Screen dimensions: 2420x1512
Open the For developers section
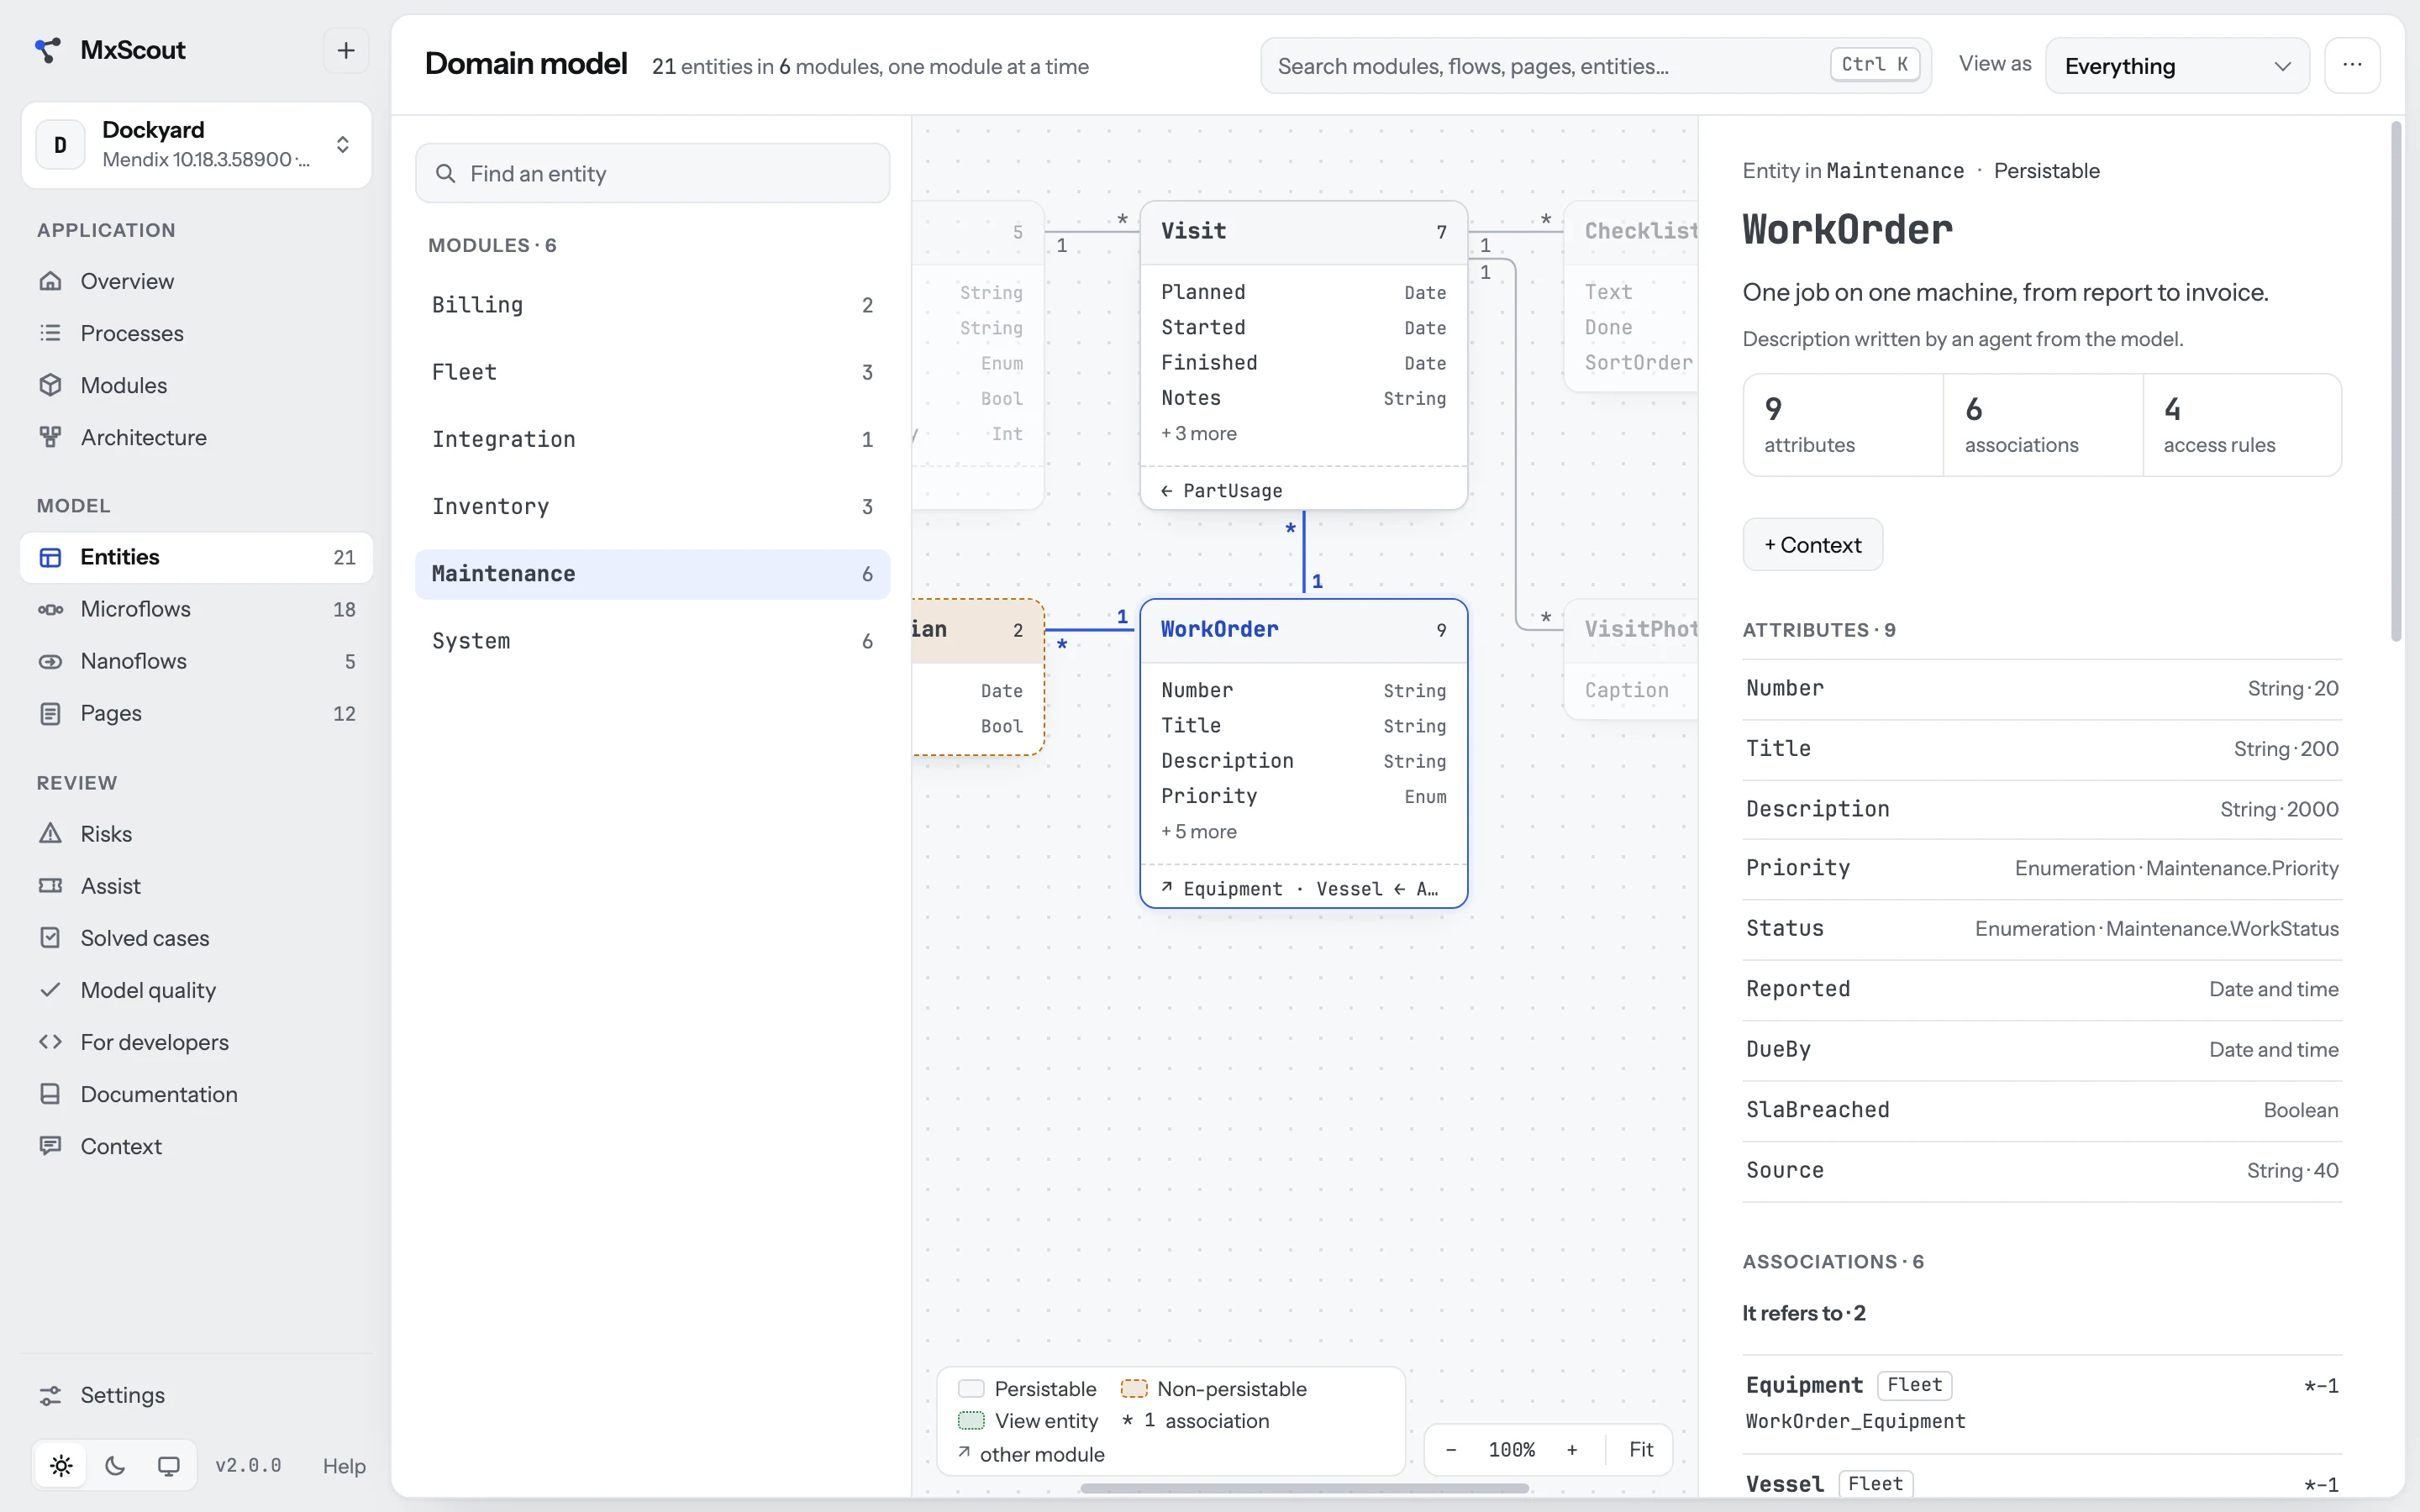click(x=196, y=1042)
